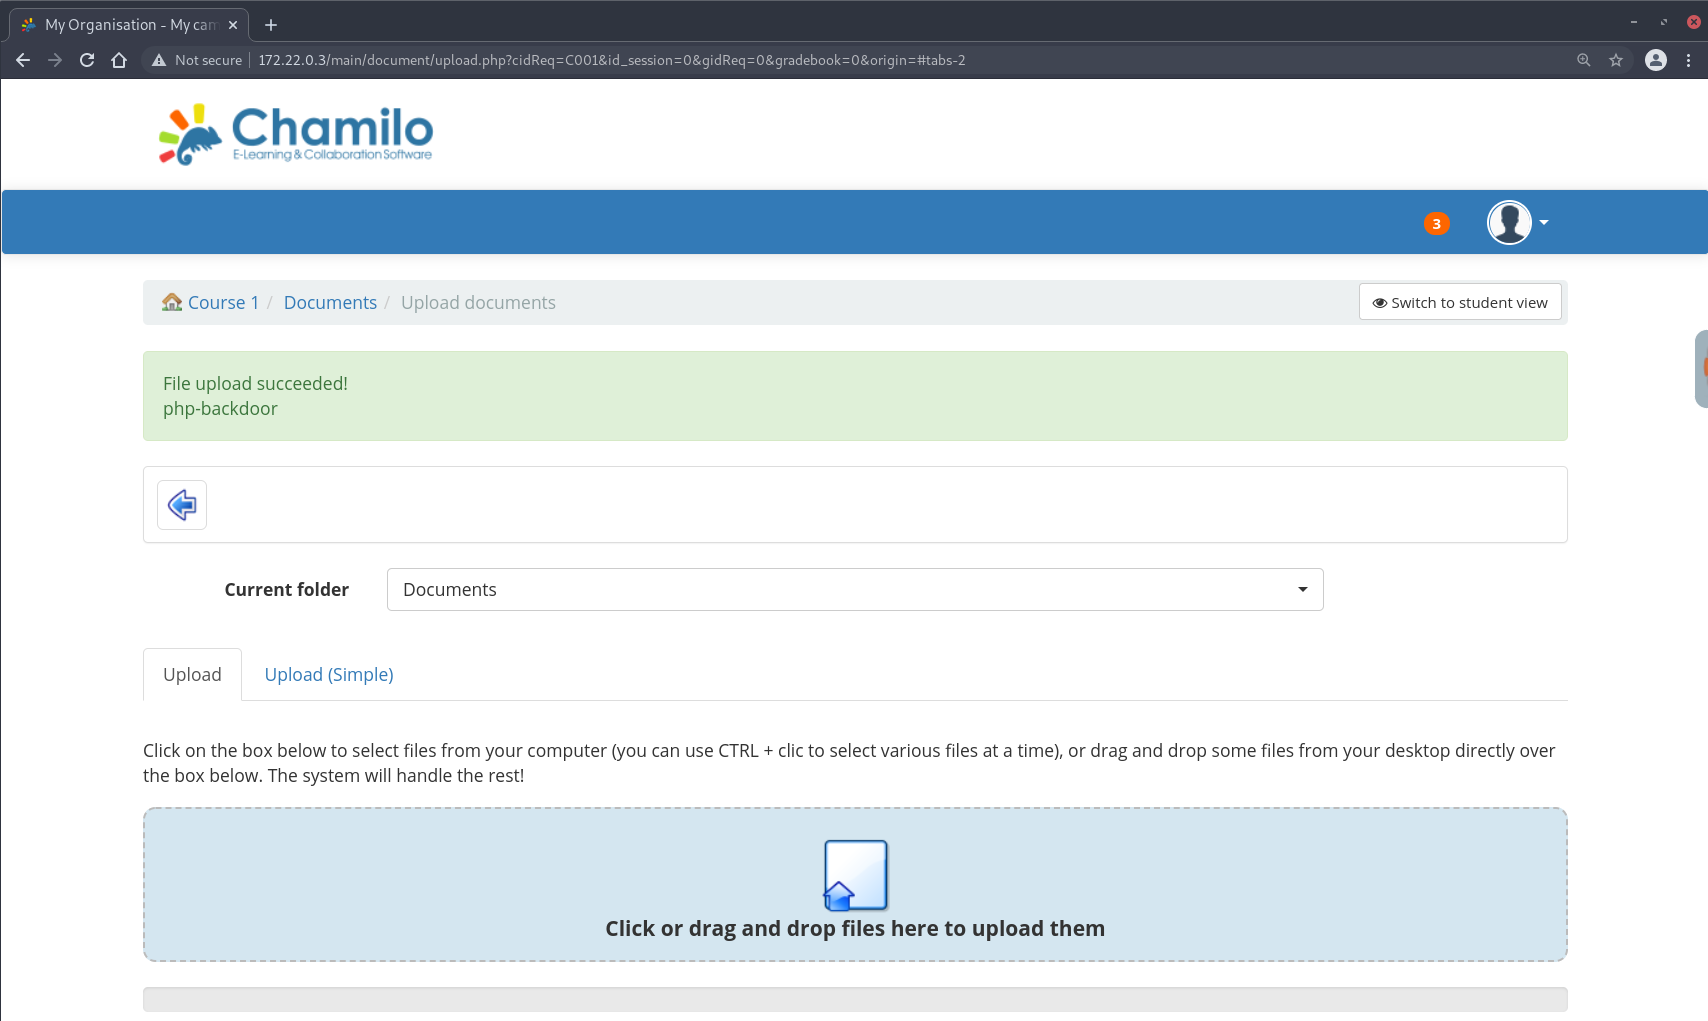Click the browser address bar URL
This screenshot has height=1021, width=1708.
(611, 60)
